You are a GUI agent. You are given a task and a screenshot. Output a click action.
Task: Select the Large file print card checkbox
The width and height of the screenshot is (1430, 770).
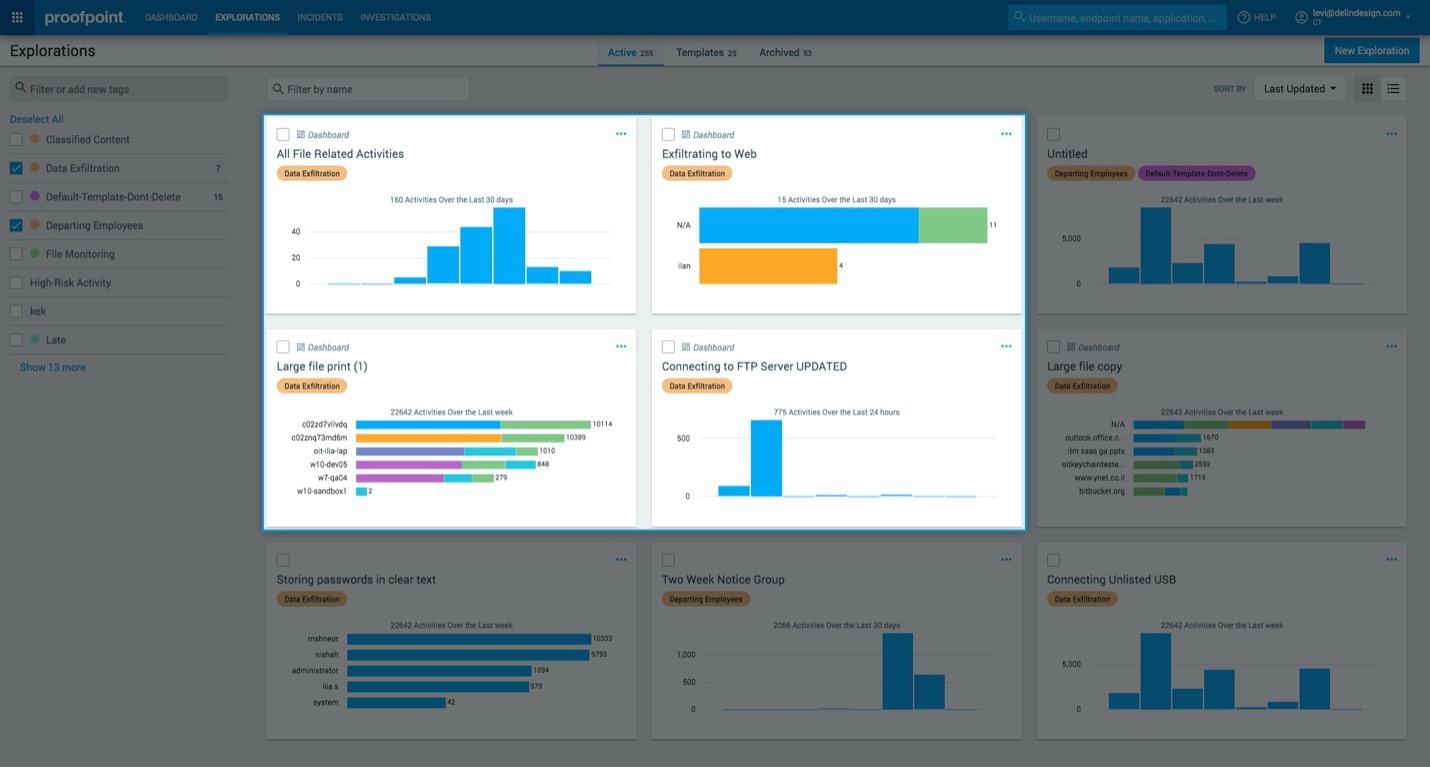pos(283,347)
